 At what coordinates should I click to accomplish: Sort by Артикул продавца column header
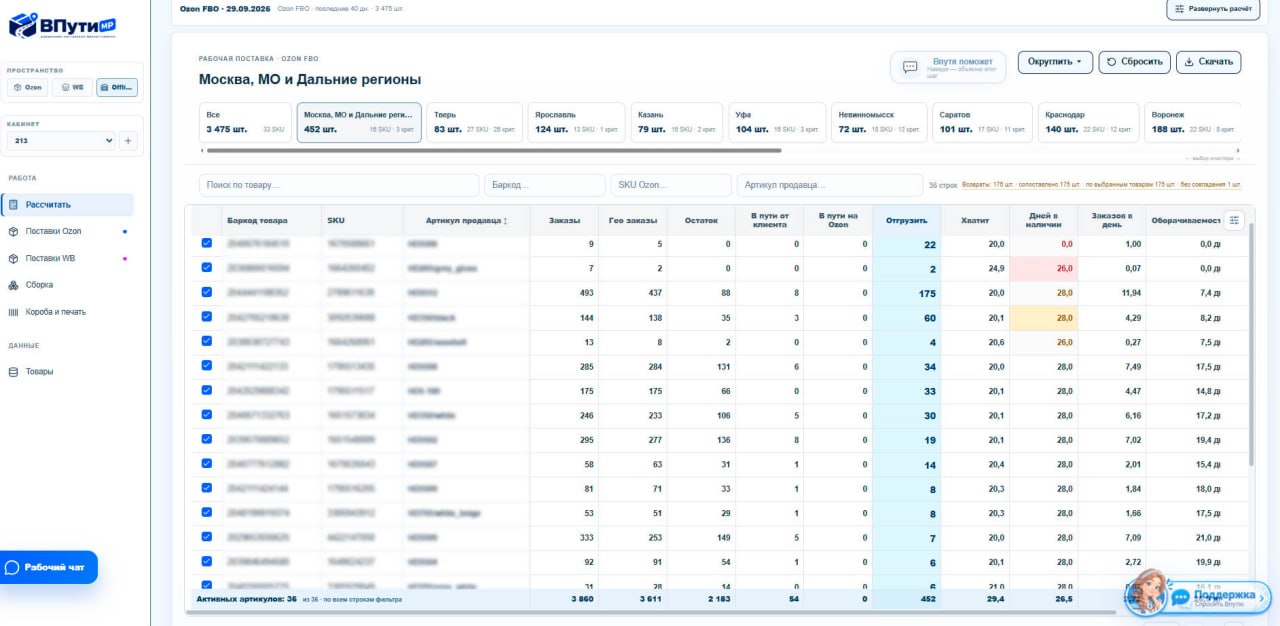pos(466,220)
